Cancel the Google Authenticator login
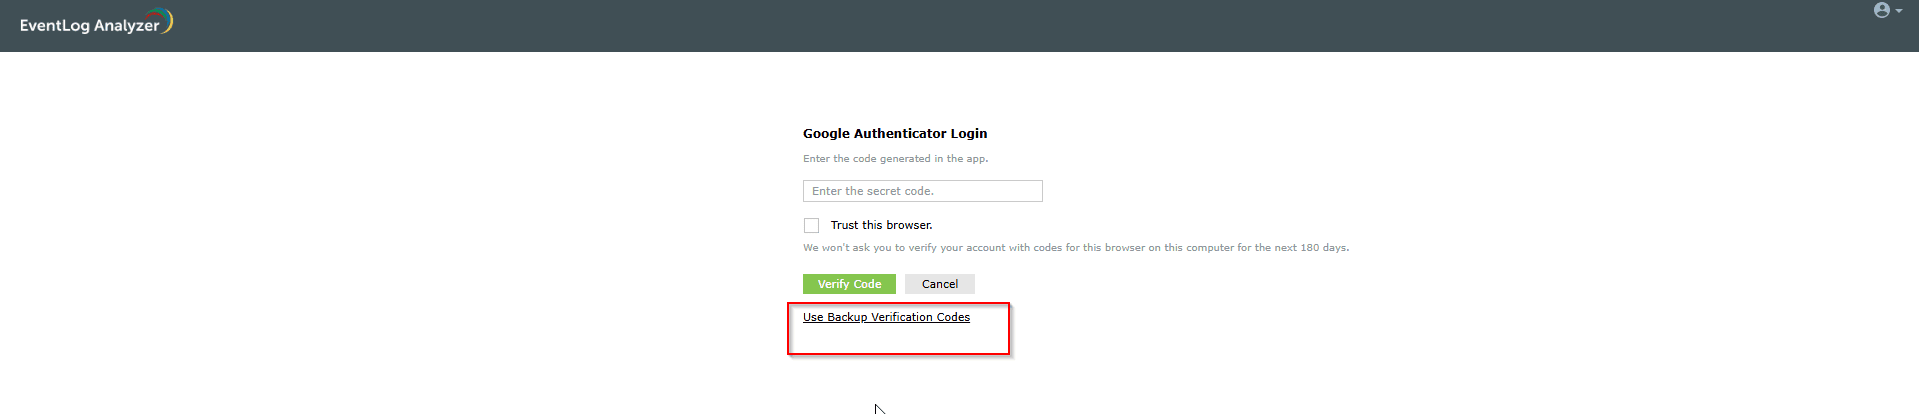The height and width of the screenshot is (414, 1919). 939,284
